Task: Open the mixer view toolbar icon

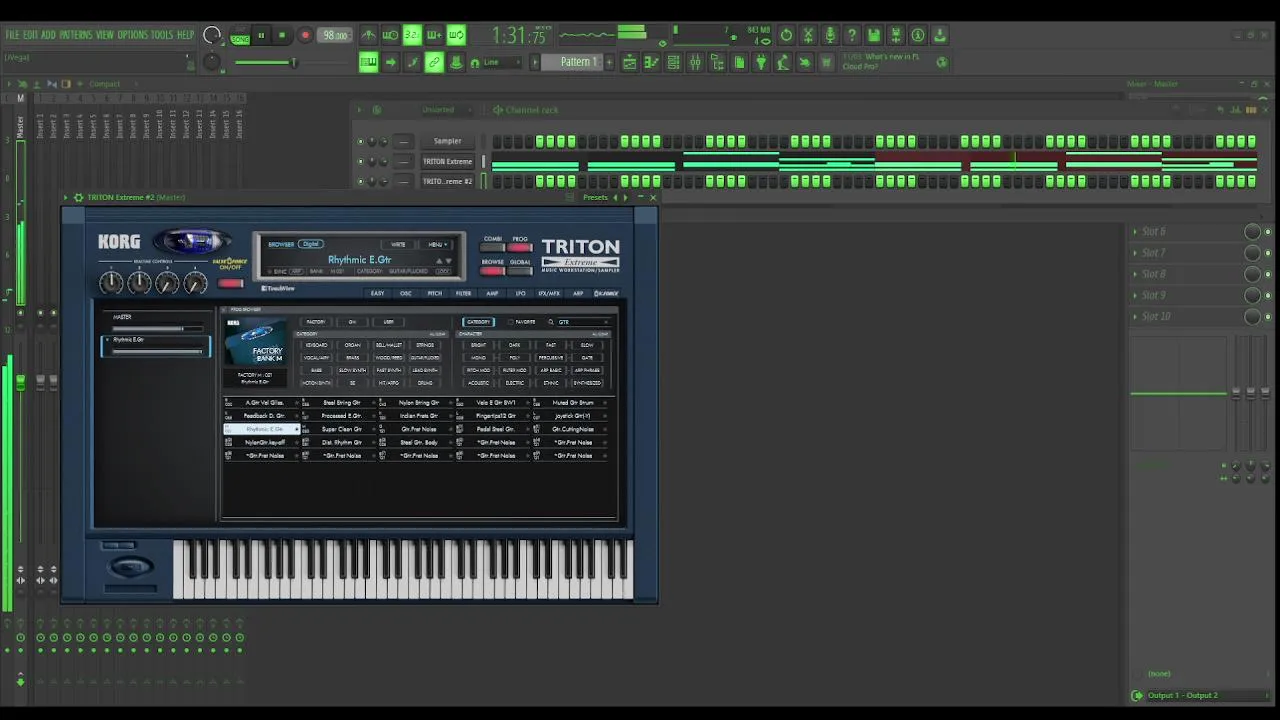Action: [695, 62]
